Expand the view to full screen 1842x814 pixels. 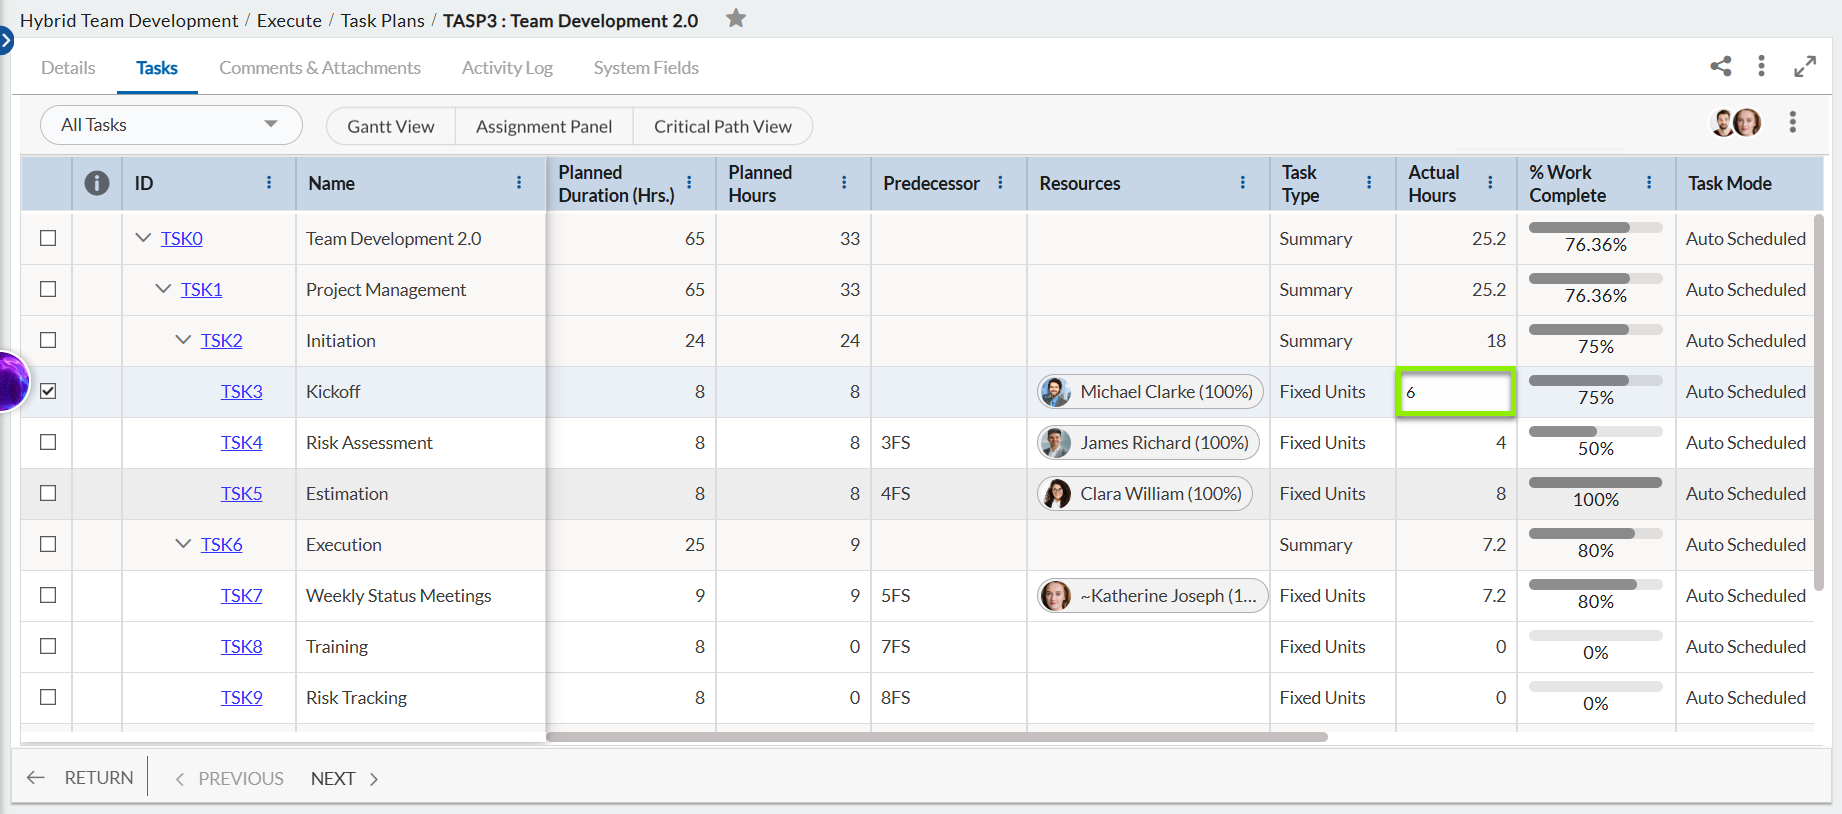pyautogui.click(x=1805, y=66)
